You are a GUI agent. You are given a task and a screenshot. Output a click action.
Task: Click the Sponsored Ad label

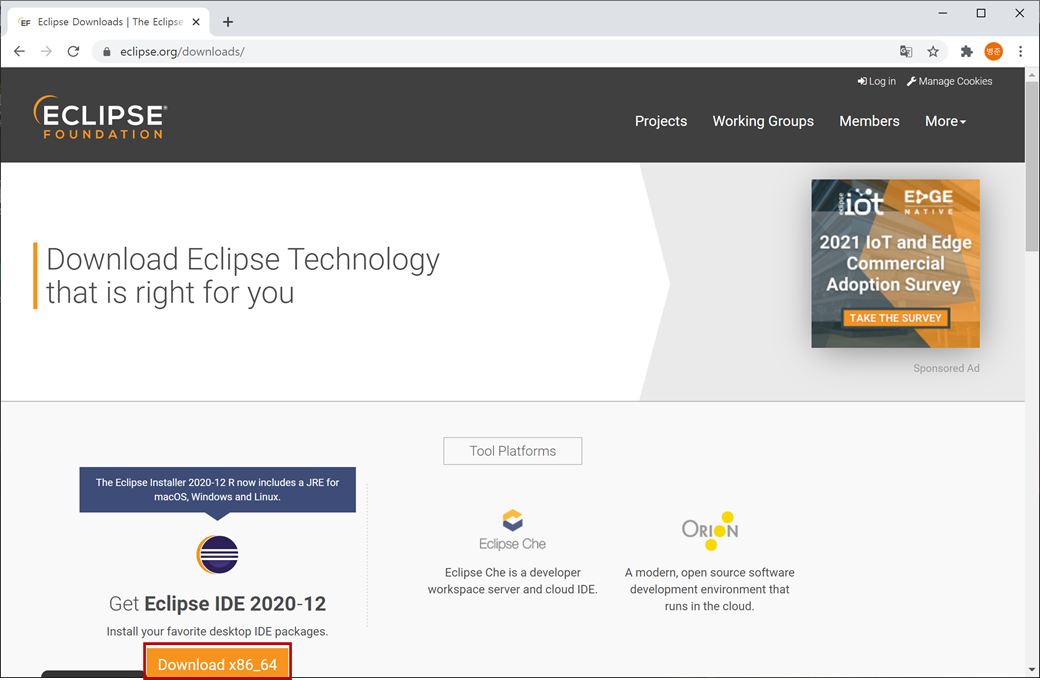946,368
